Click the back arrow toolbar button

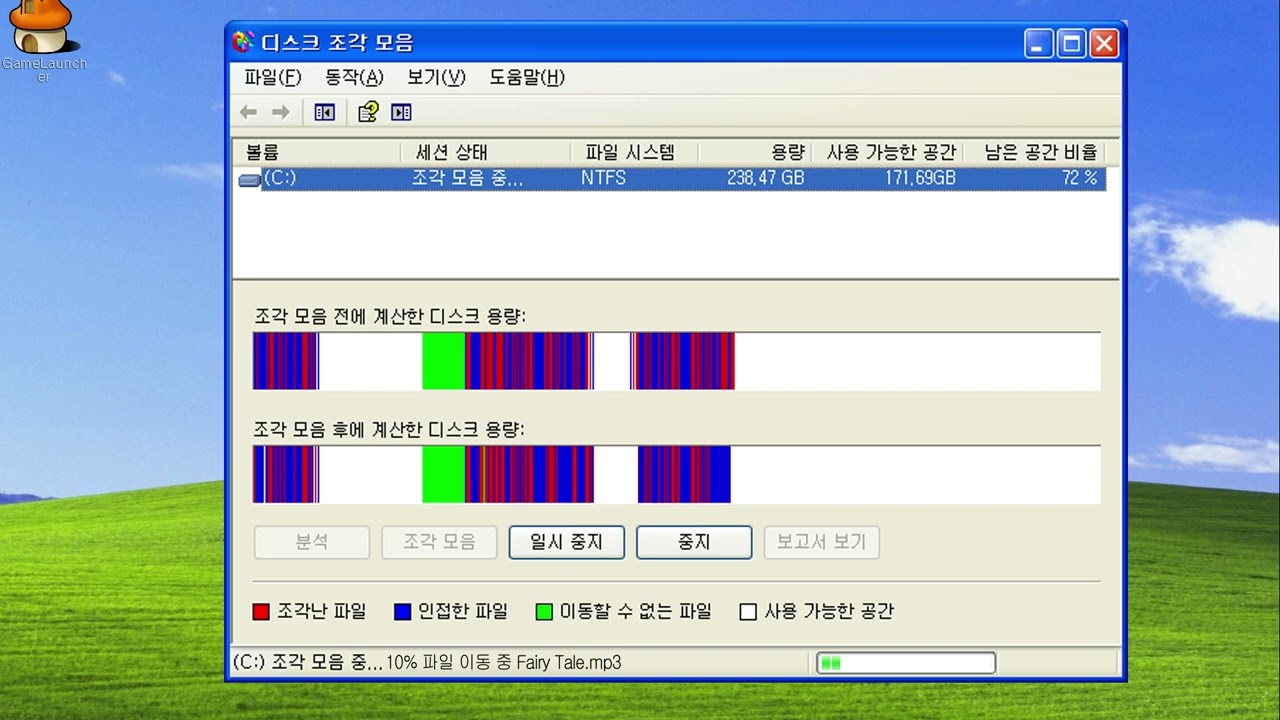249,112
